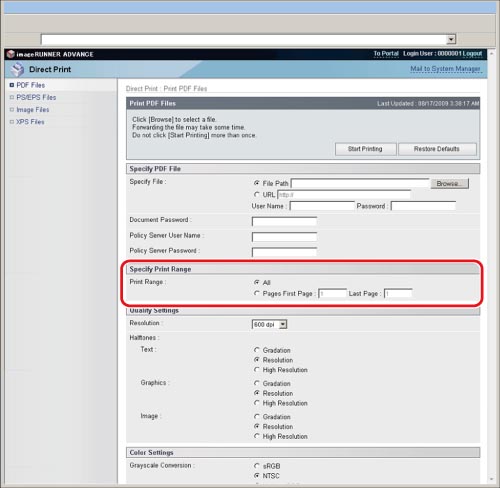Viewport: 500px width, 488px height.
Task: Choose High Resolution for Graphics halftones
Action: pos(256,403)
